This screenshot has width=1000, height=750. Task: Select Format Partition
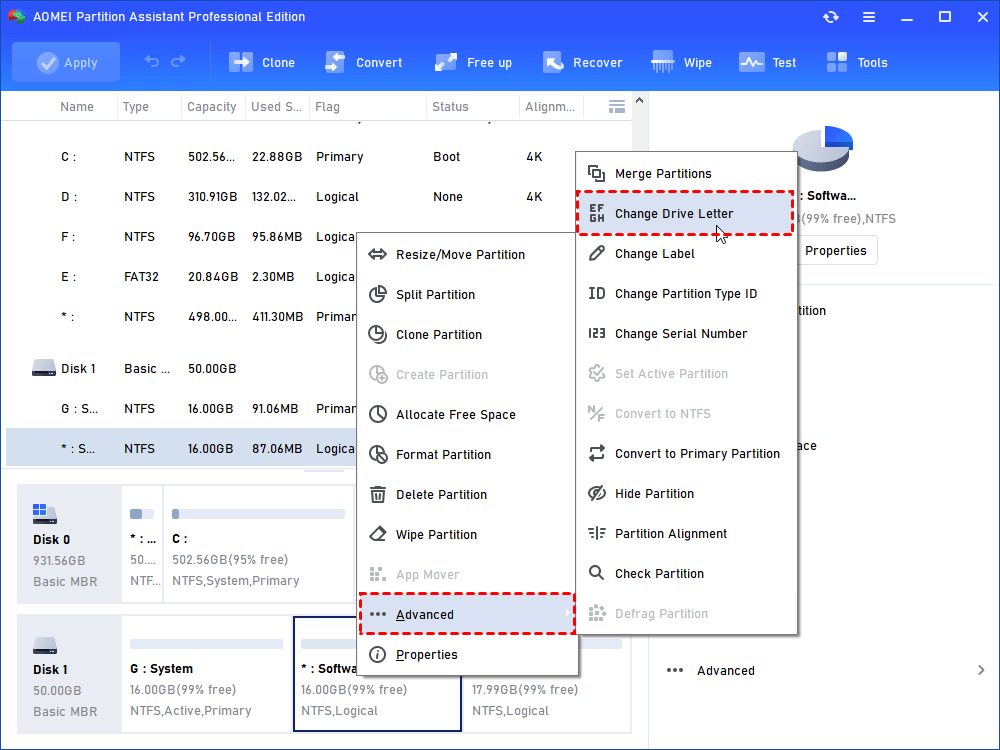(467, 455)
